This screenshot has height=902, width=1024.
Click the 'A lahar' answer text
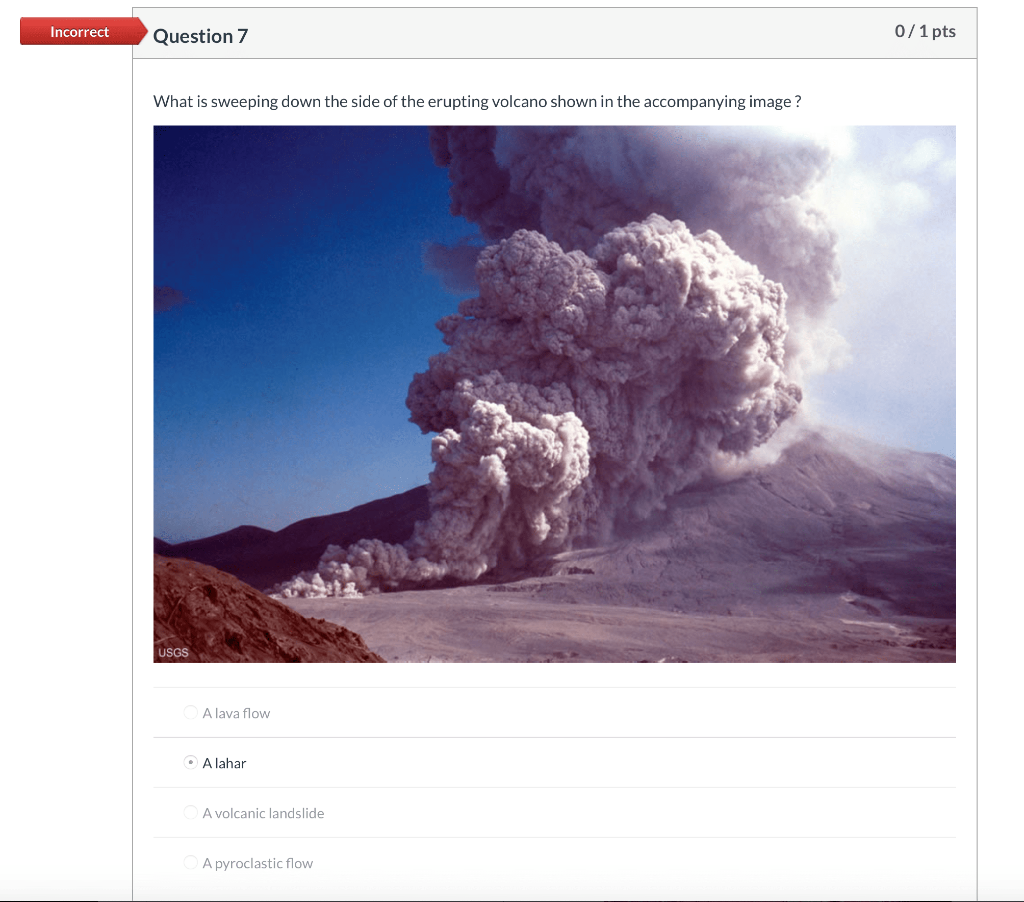pos(224,763)
